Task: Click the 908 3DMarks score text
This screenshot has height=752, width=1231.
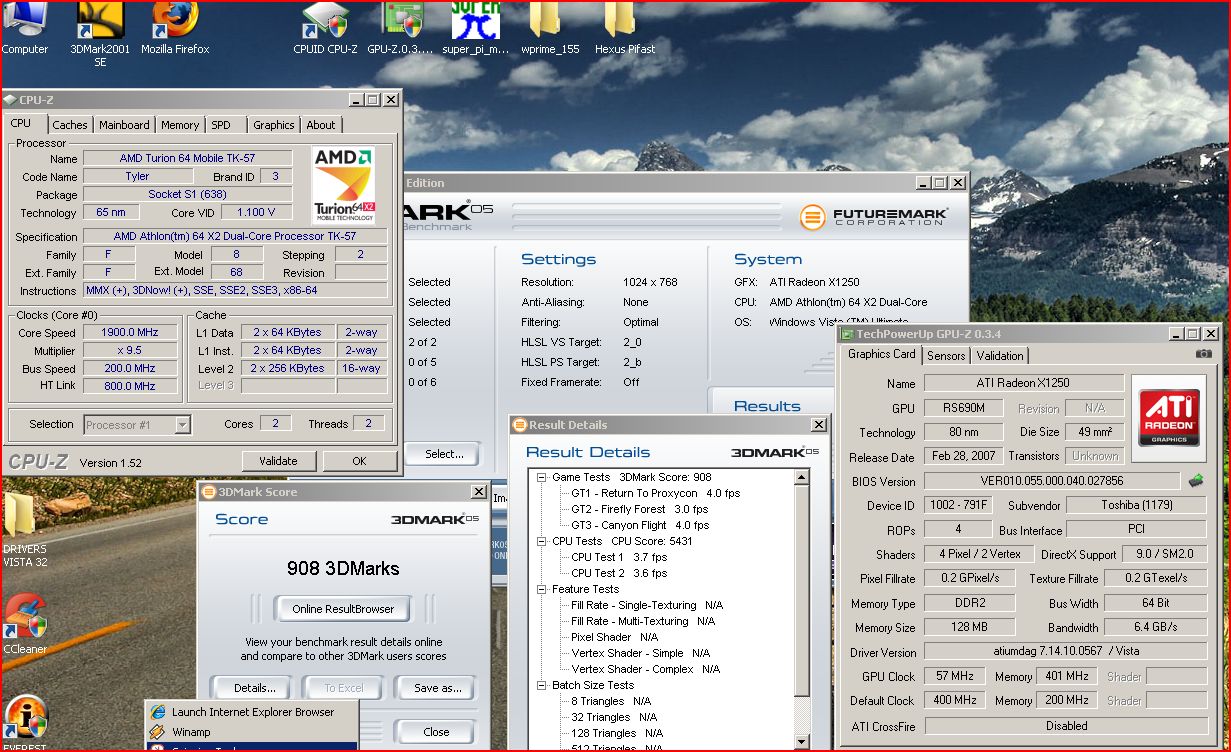Action: [343, 569]
